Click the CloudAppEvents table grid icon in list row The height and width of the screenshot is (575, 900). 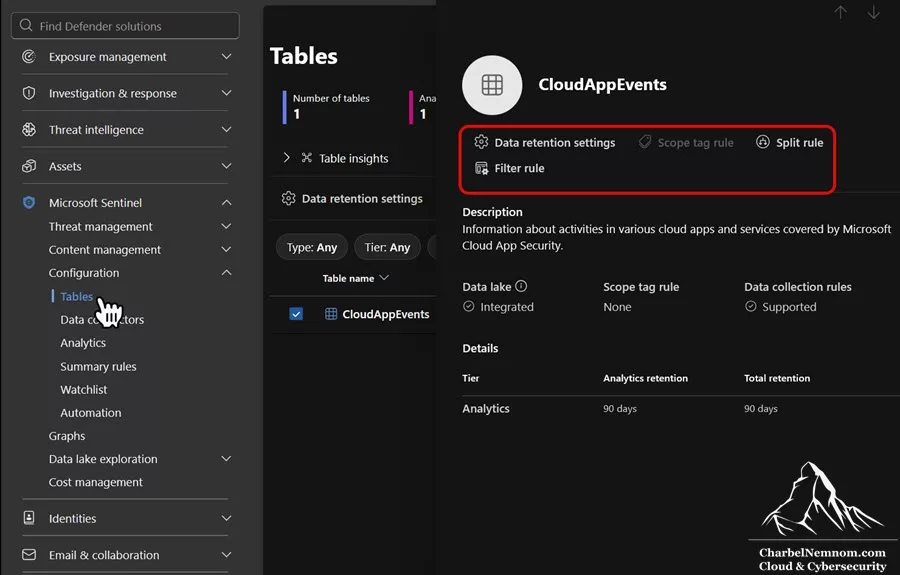pos(331,314)
